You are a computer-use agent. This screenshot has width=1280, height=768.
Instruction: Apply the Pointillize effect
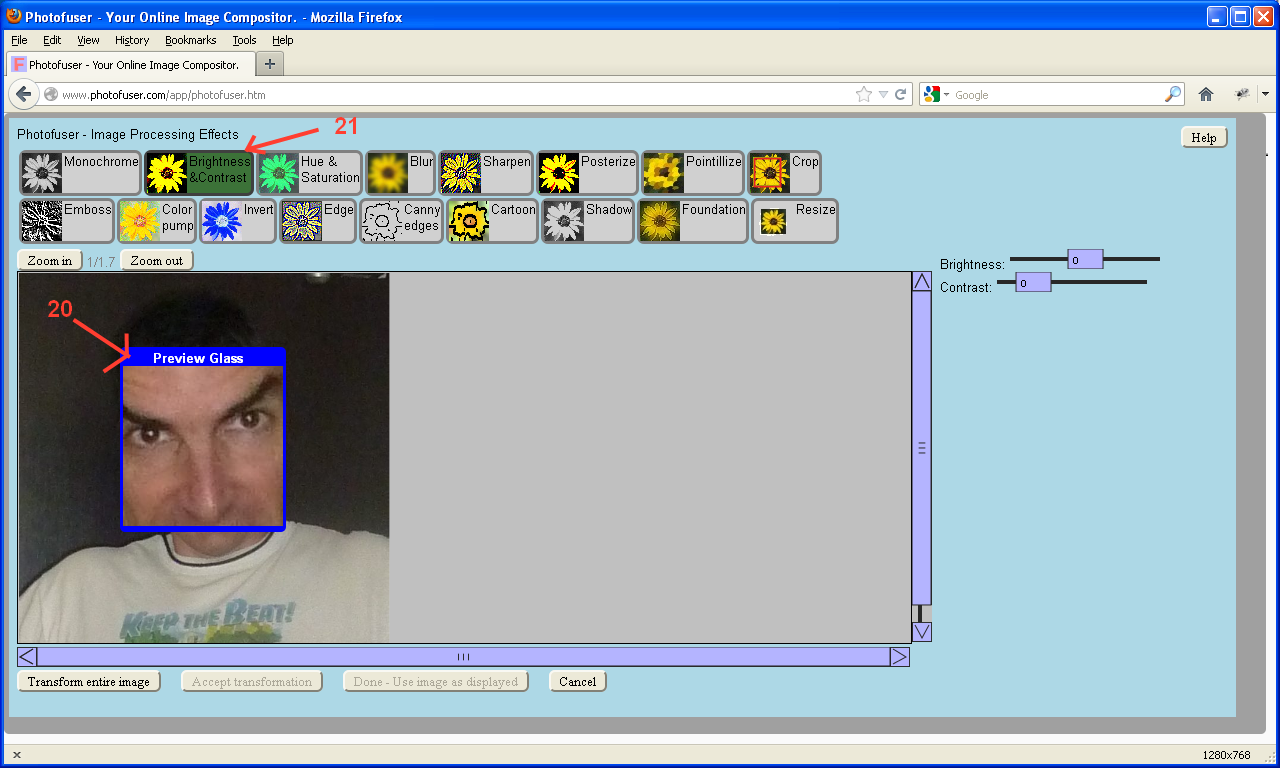click(x=692, y=173)
